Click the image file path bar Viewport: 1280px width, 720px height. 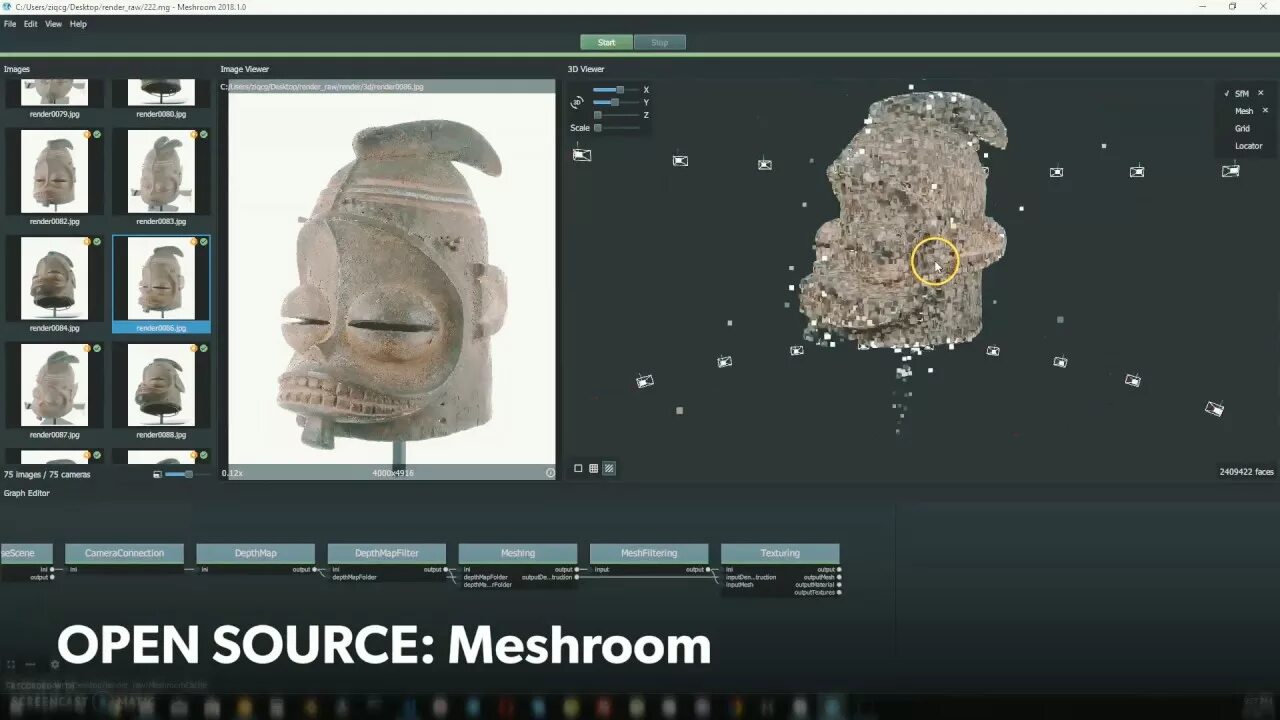388,87
